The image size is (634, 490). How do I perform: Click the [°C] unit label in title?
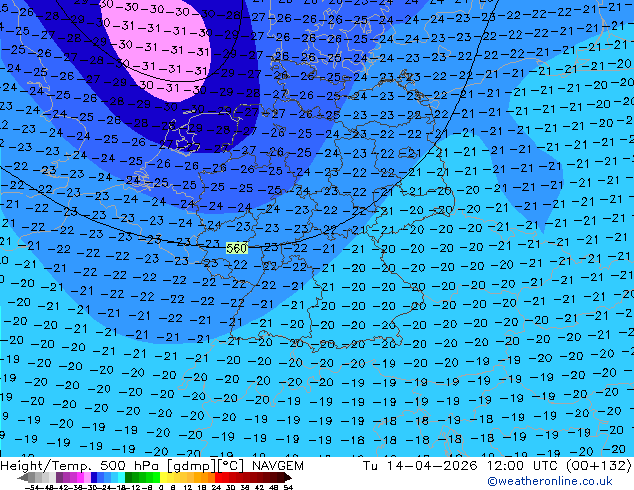coord(231,466)
